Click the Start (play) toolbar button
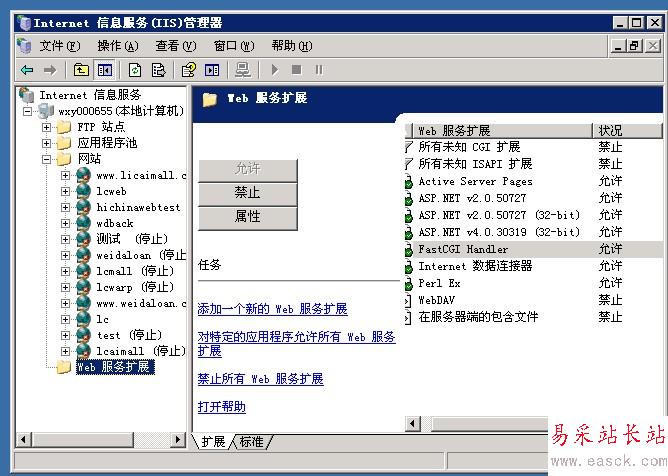Viewport: 668px width, 476px height. coord(275,69)
